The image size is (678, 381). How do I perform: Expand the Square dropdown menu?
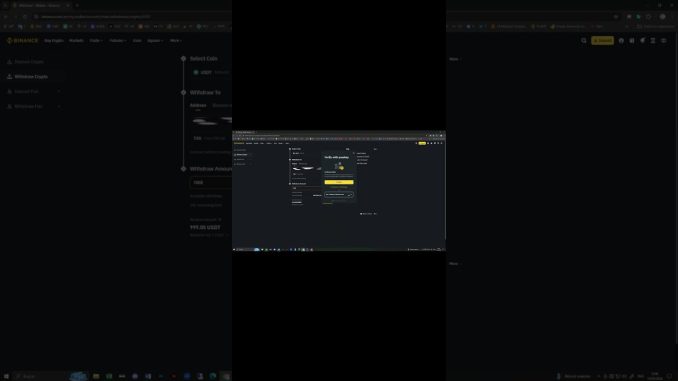point(155,41)
